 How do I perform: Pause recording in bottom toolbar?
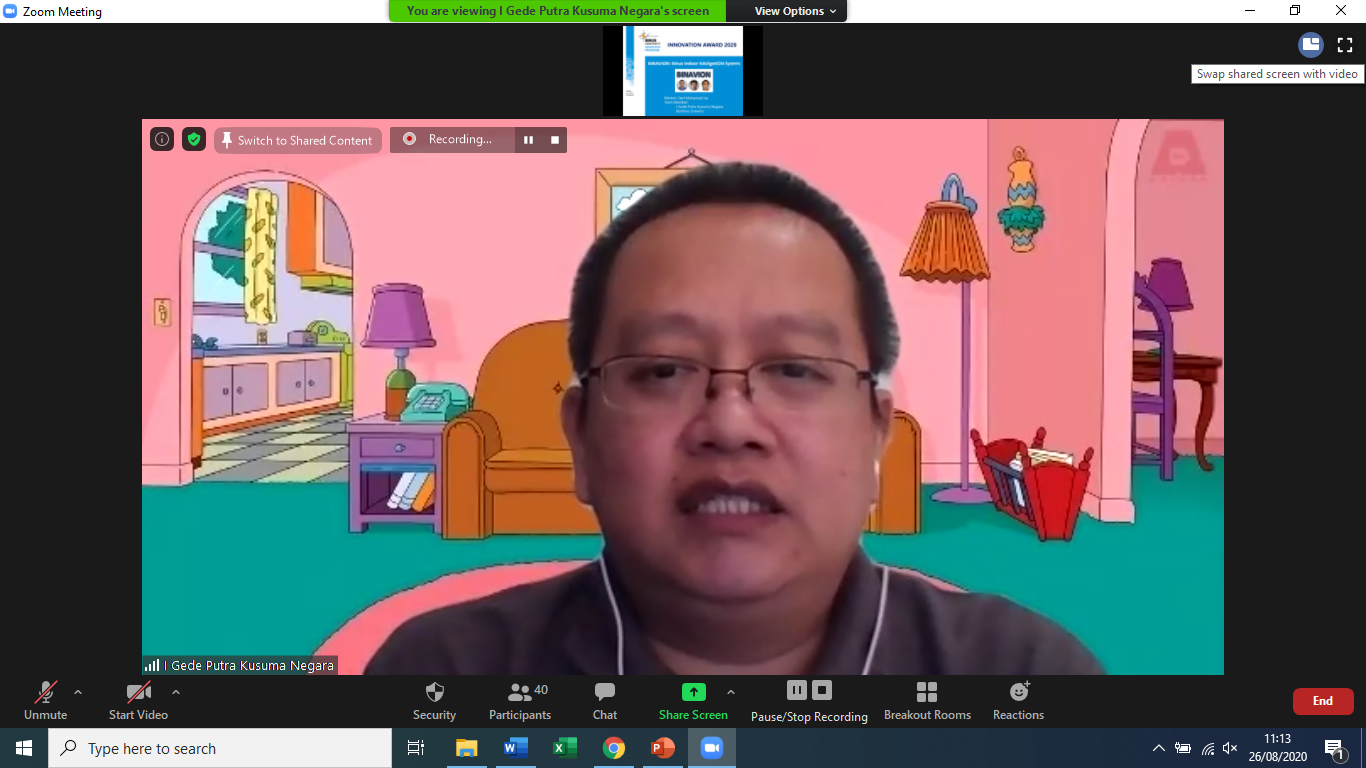pyautogui.click(x=797, y=690)
